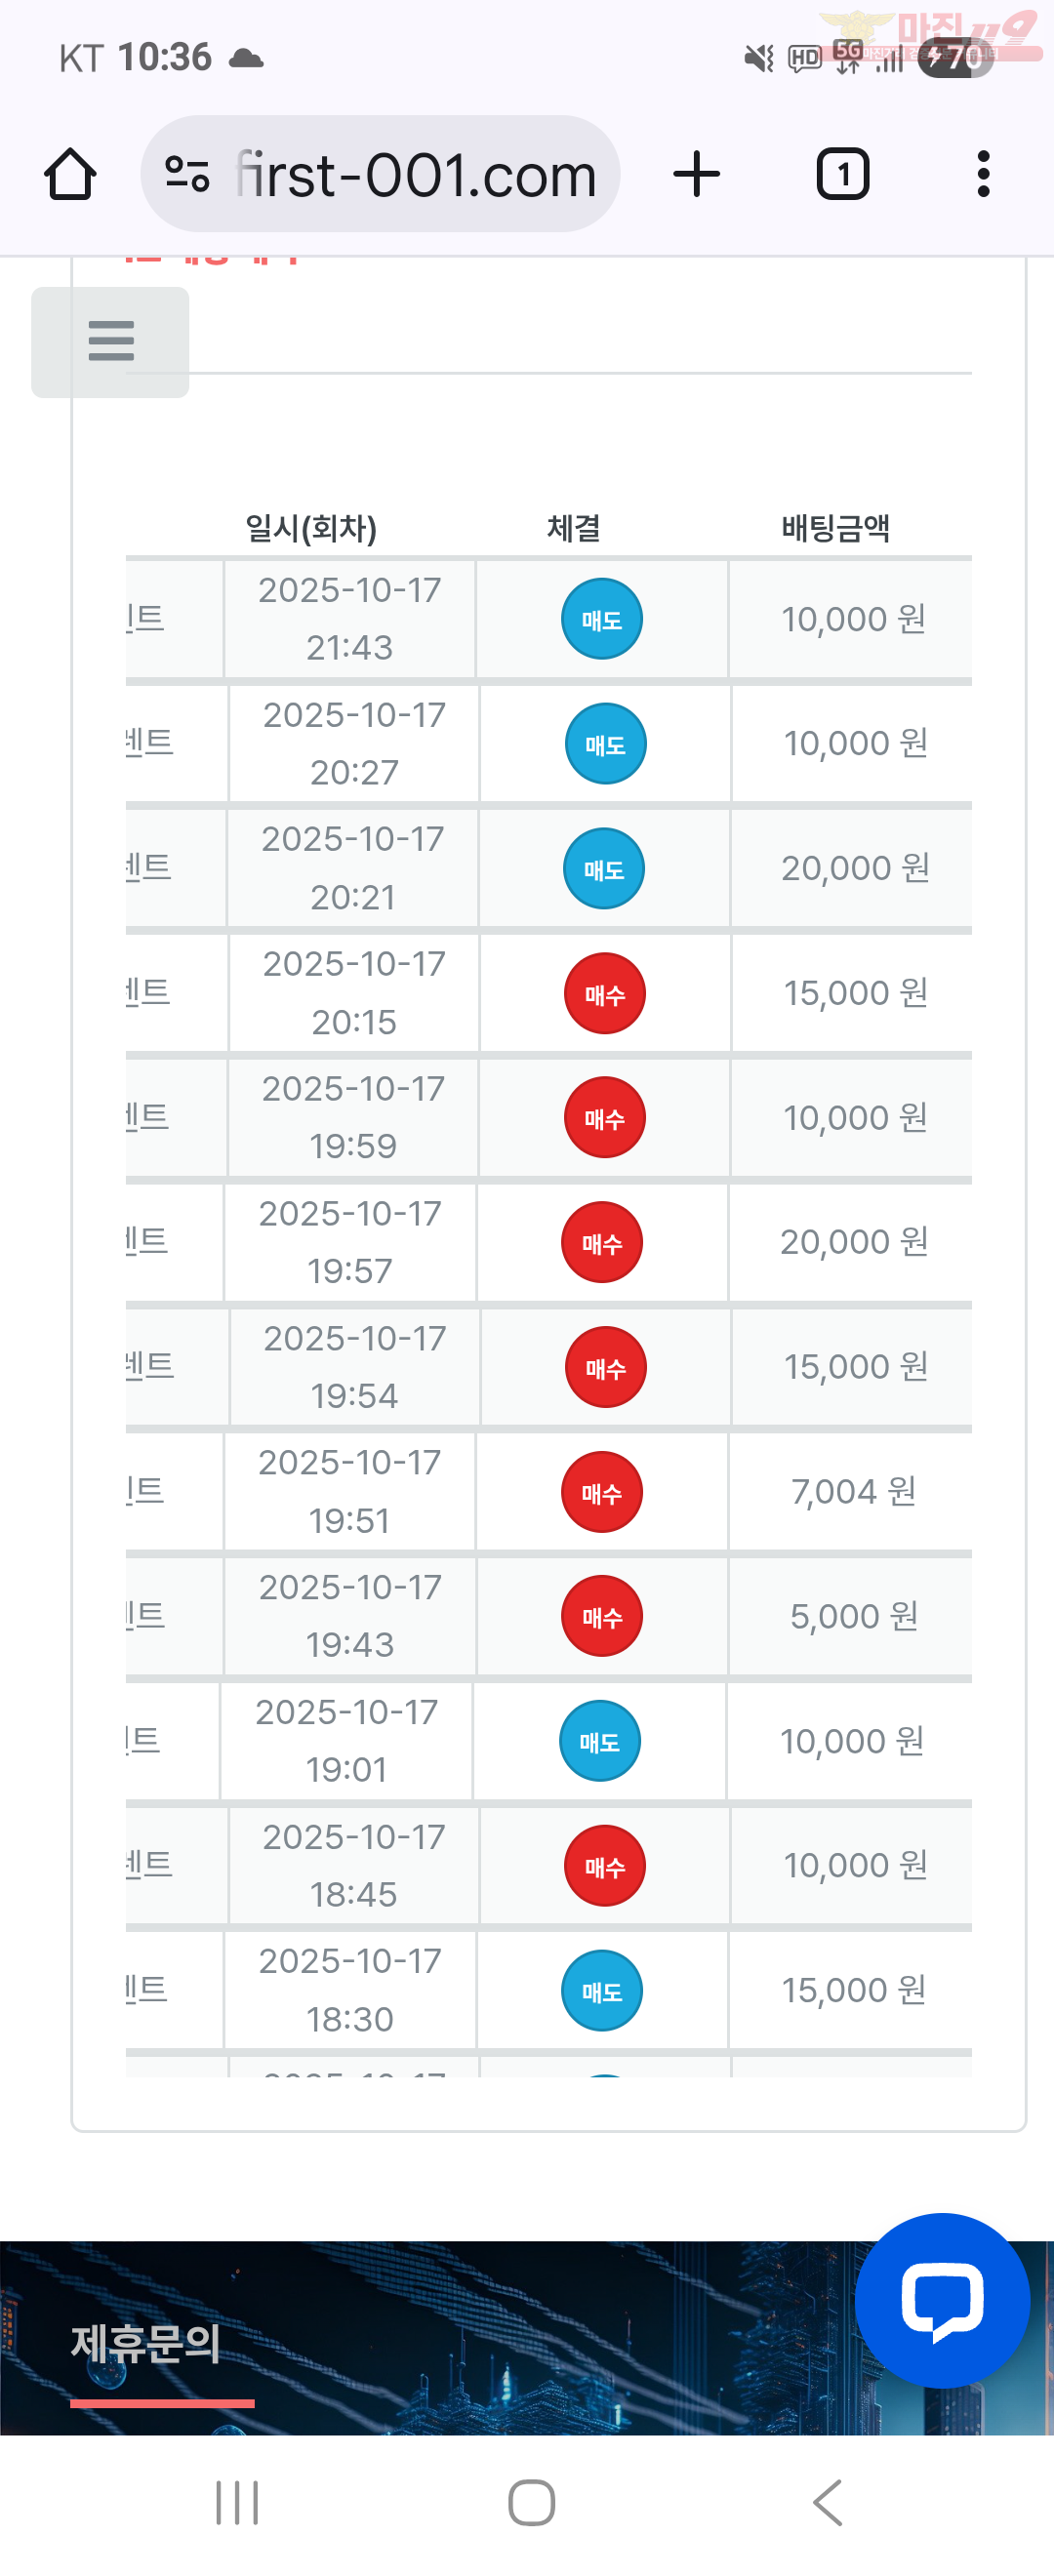The height and width of the screenshot is (2576, 1054).
Task: Tap the 매도 badge on 19:01 row
Action: [x=599, y=1741]
